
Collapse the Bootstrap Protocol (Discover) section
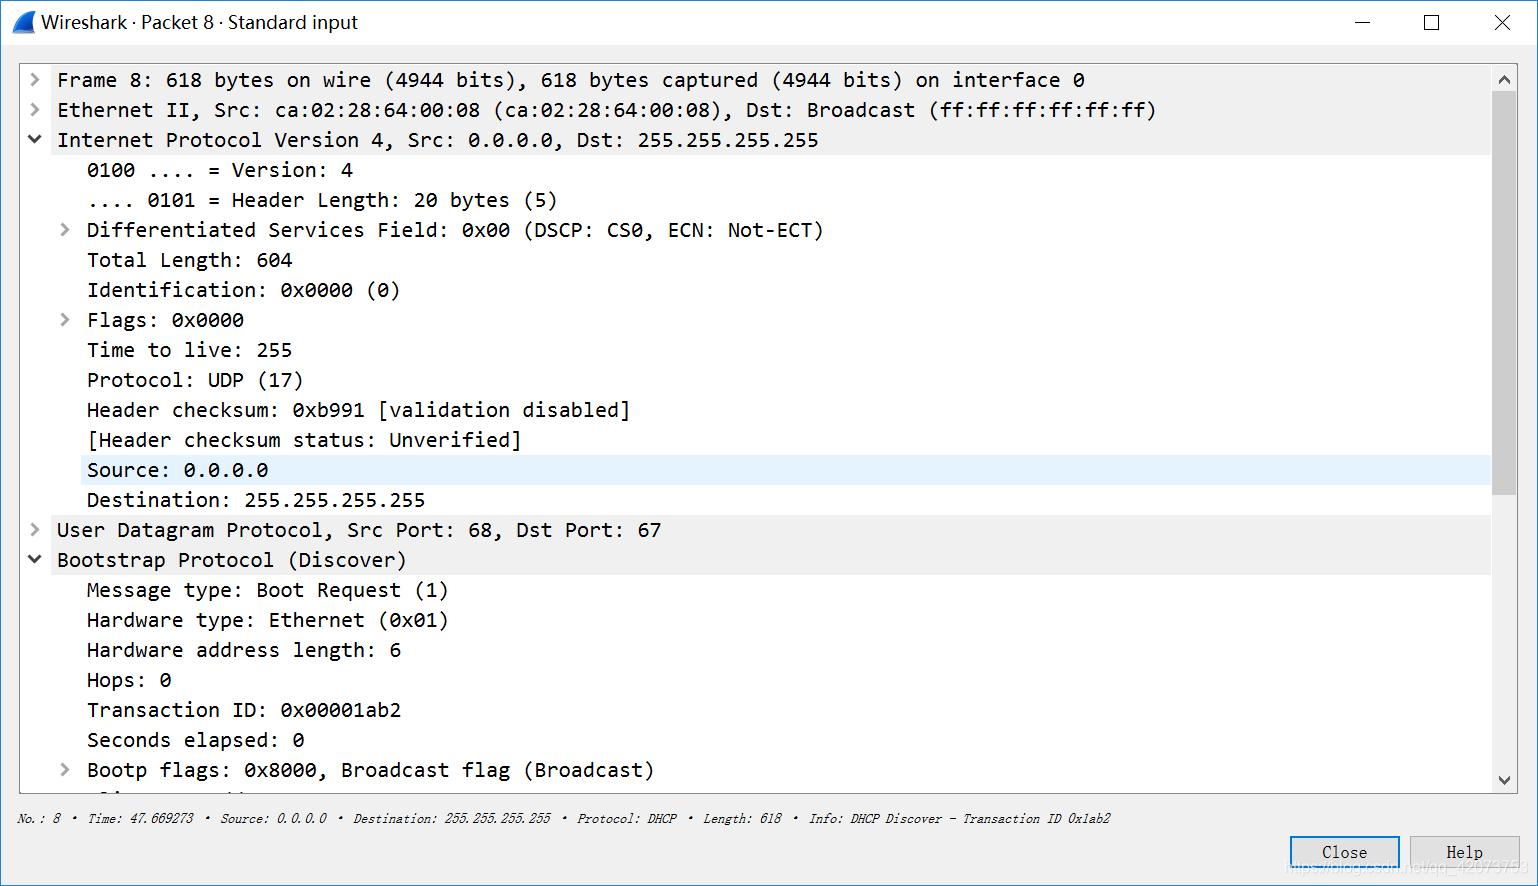pos(35,560)
